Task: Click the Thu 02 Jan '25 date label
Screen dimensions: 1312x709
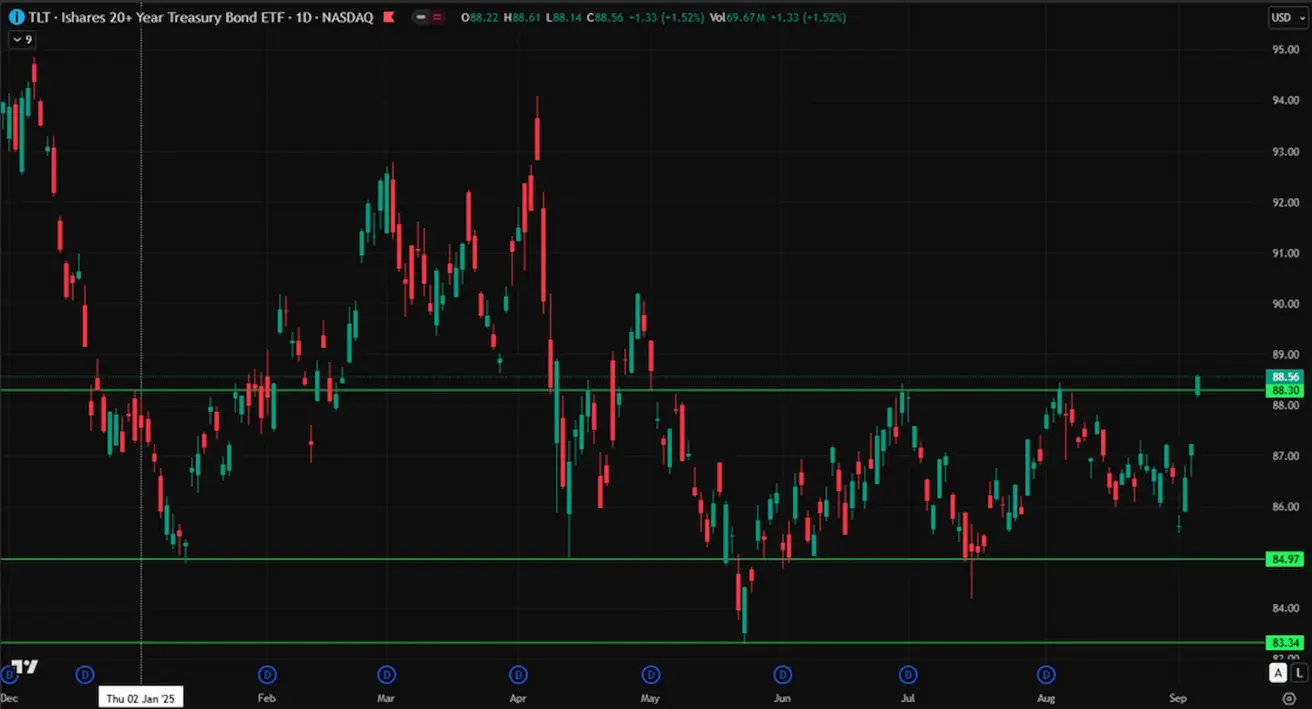Action: point(141,697)
